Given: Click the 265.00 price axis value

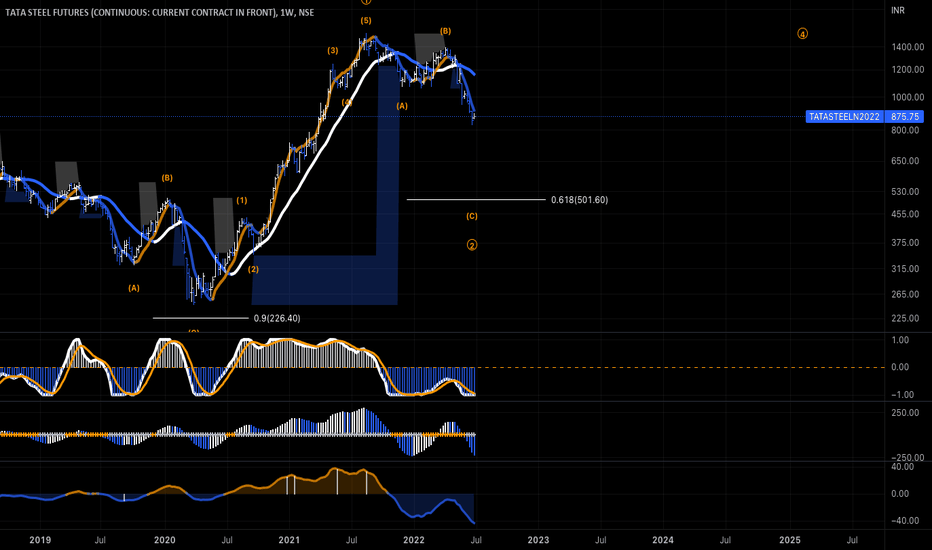Looking at the screenshot, I should pos(905,294).
